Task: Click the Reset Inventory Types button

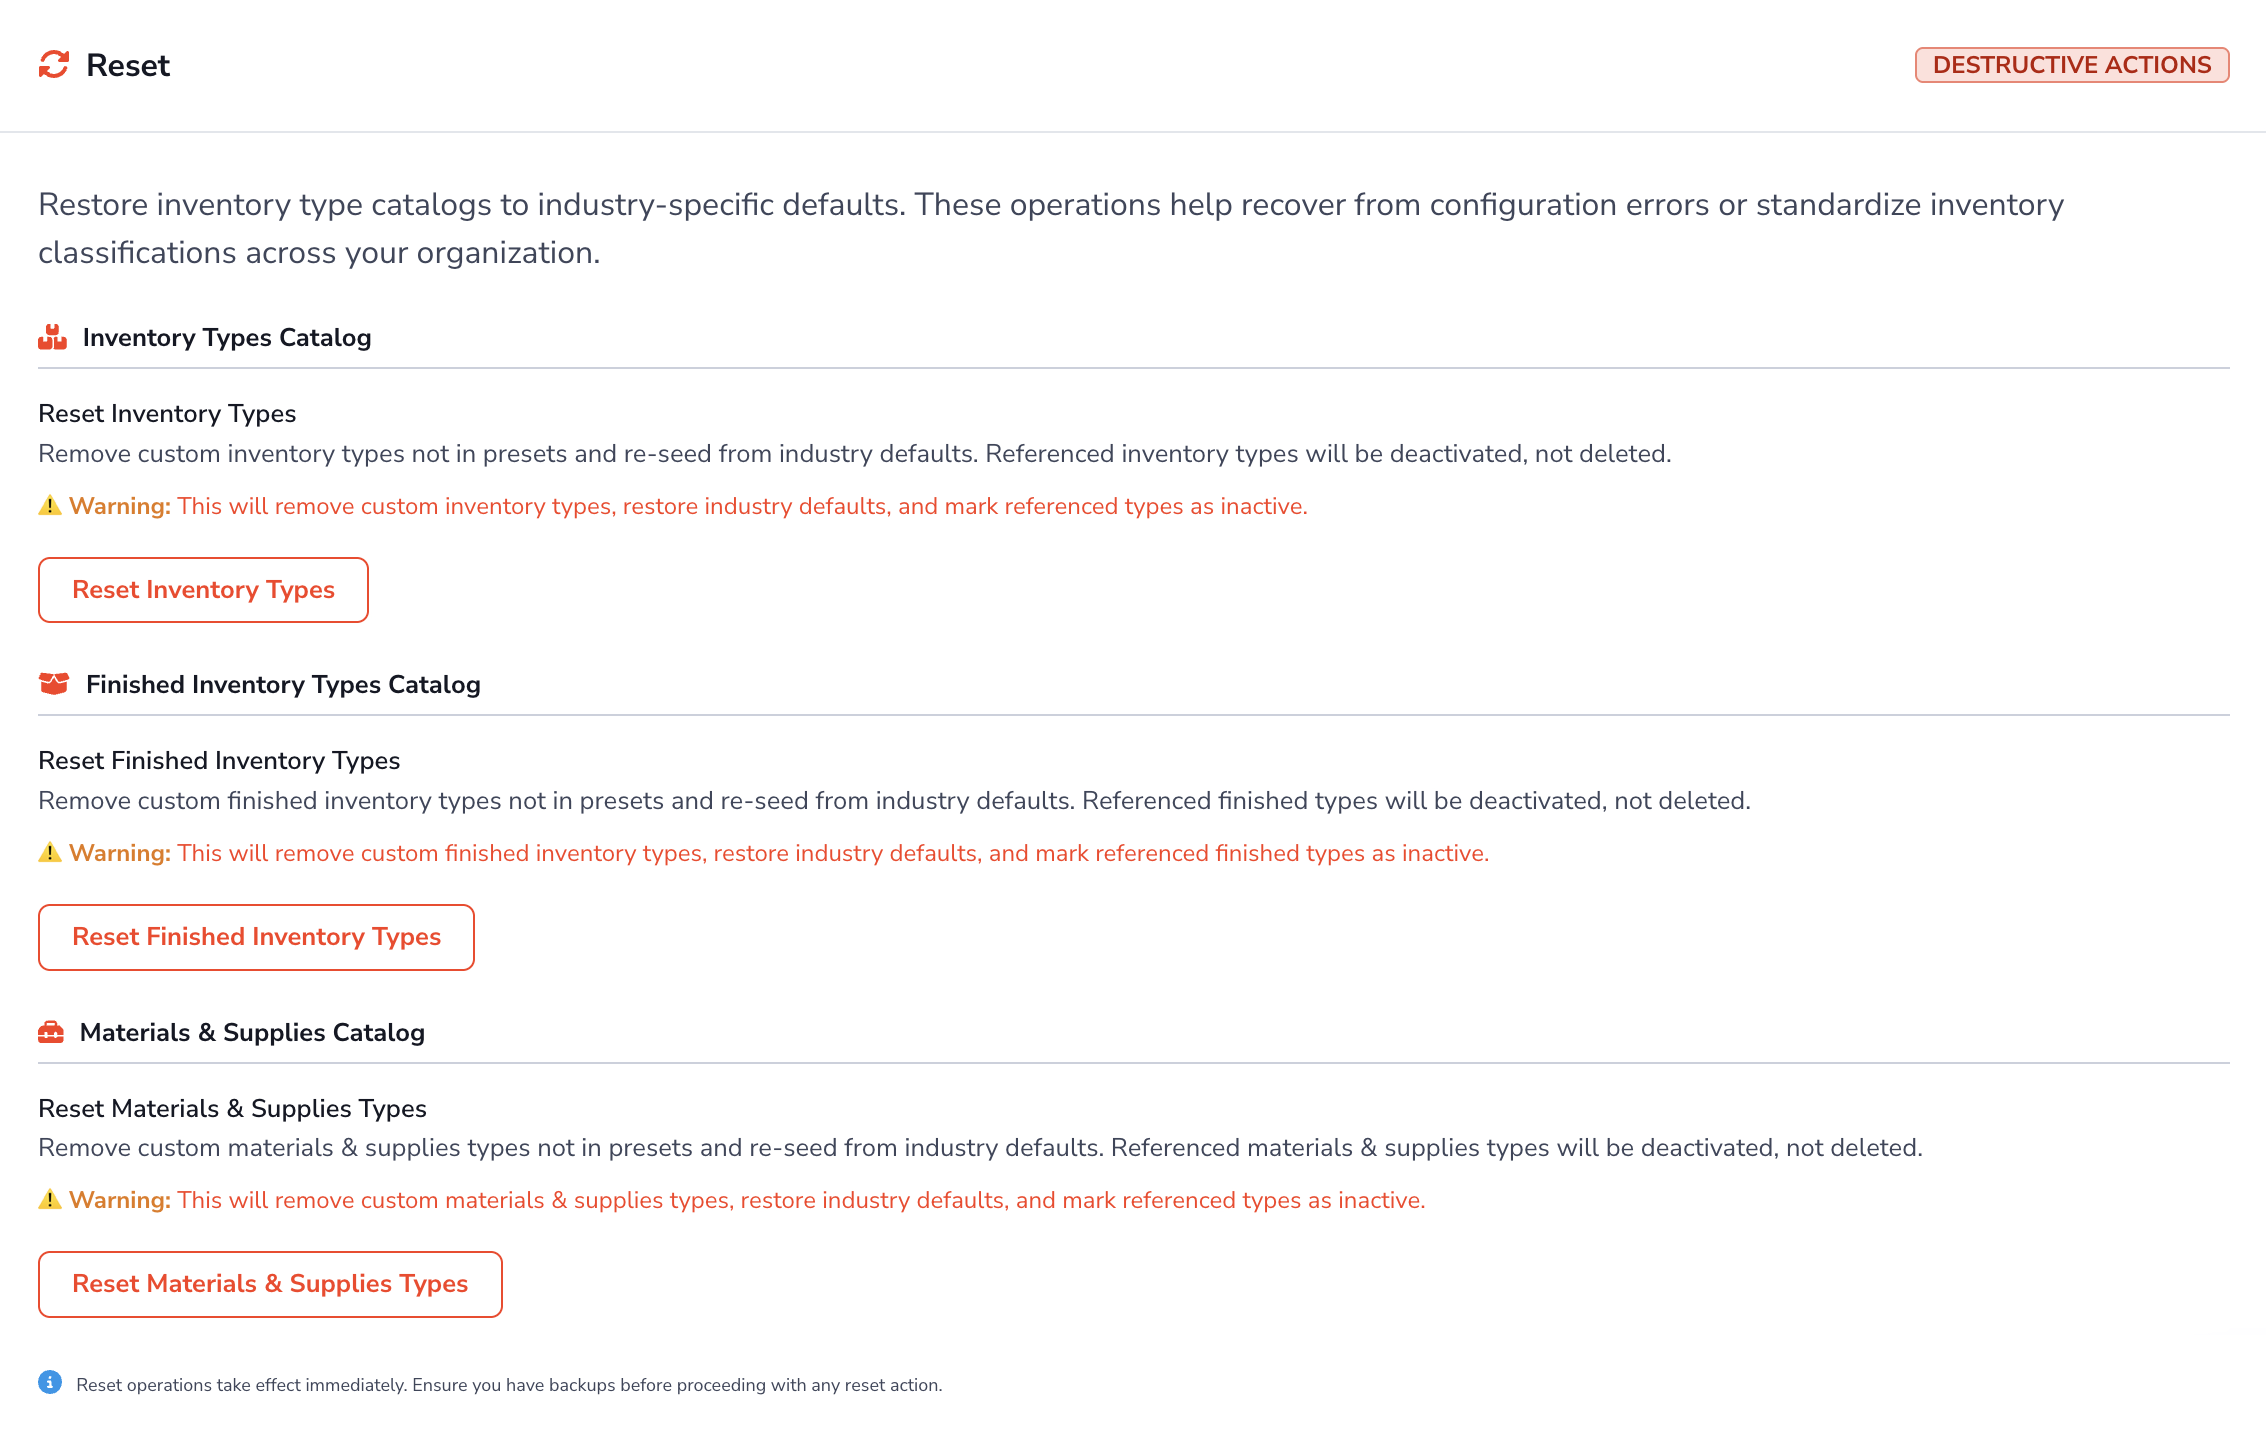Action: click(203, 590)
